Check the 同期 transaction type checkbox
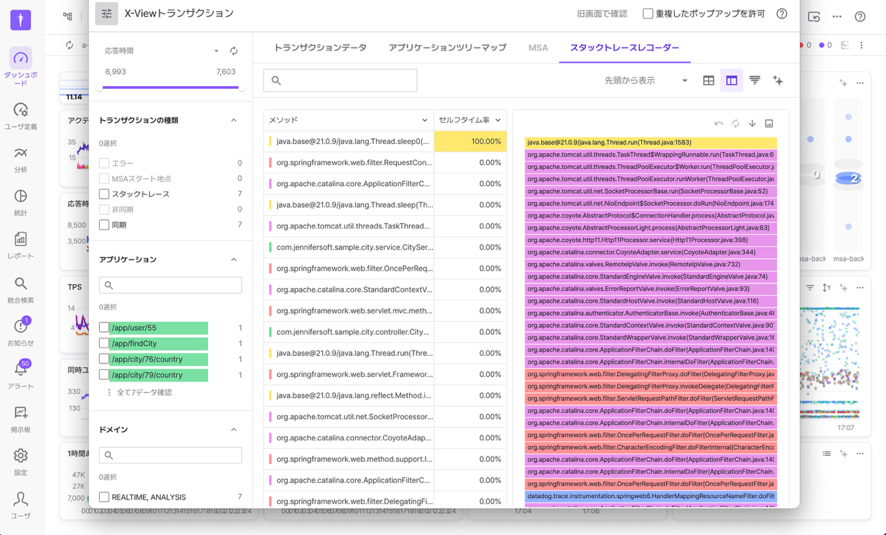This screenshot has width=886, height=535. coord(104,225)
